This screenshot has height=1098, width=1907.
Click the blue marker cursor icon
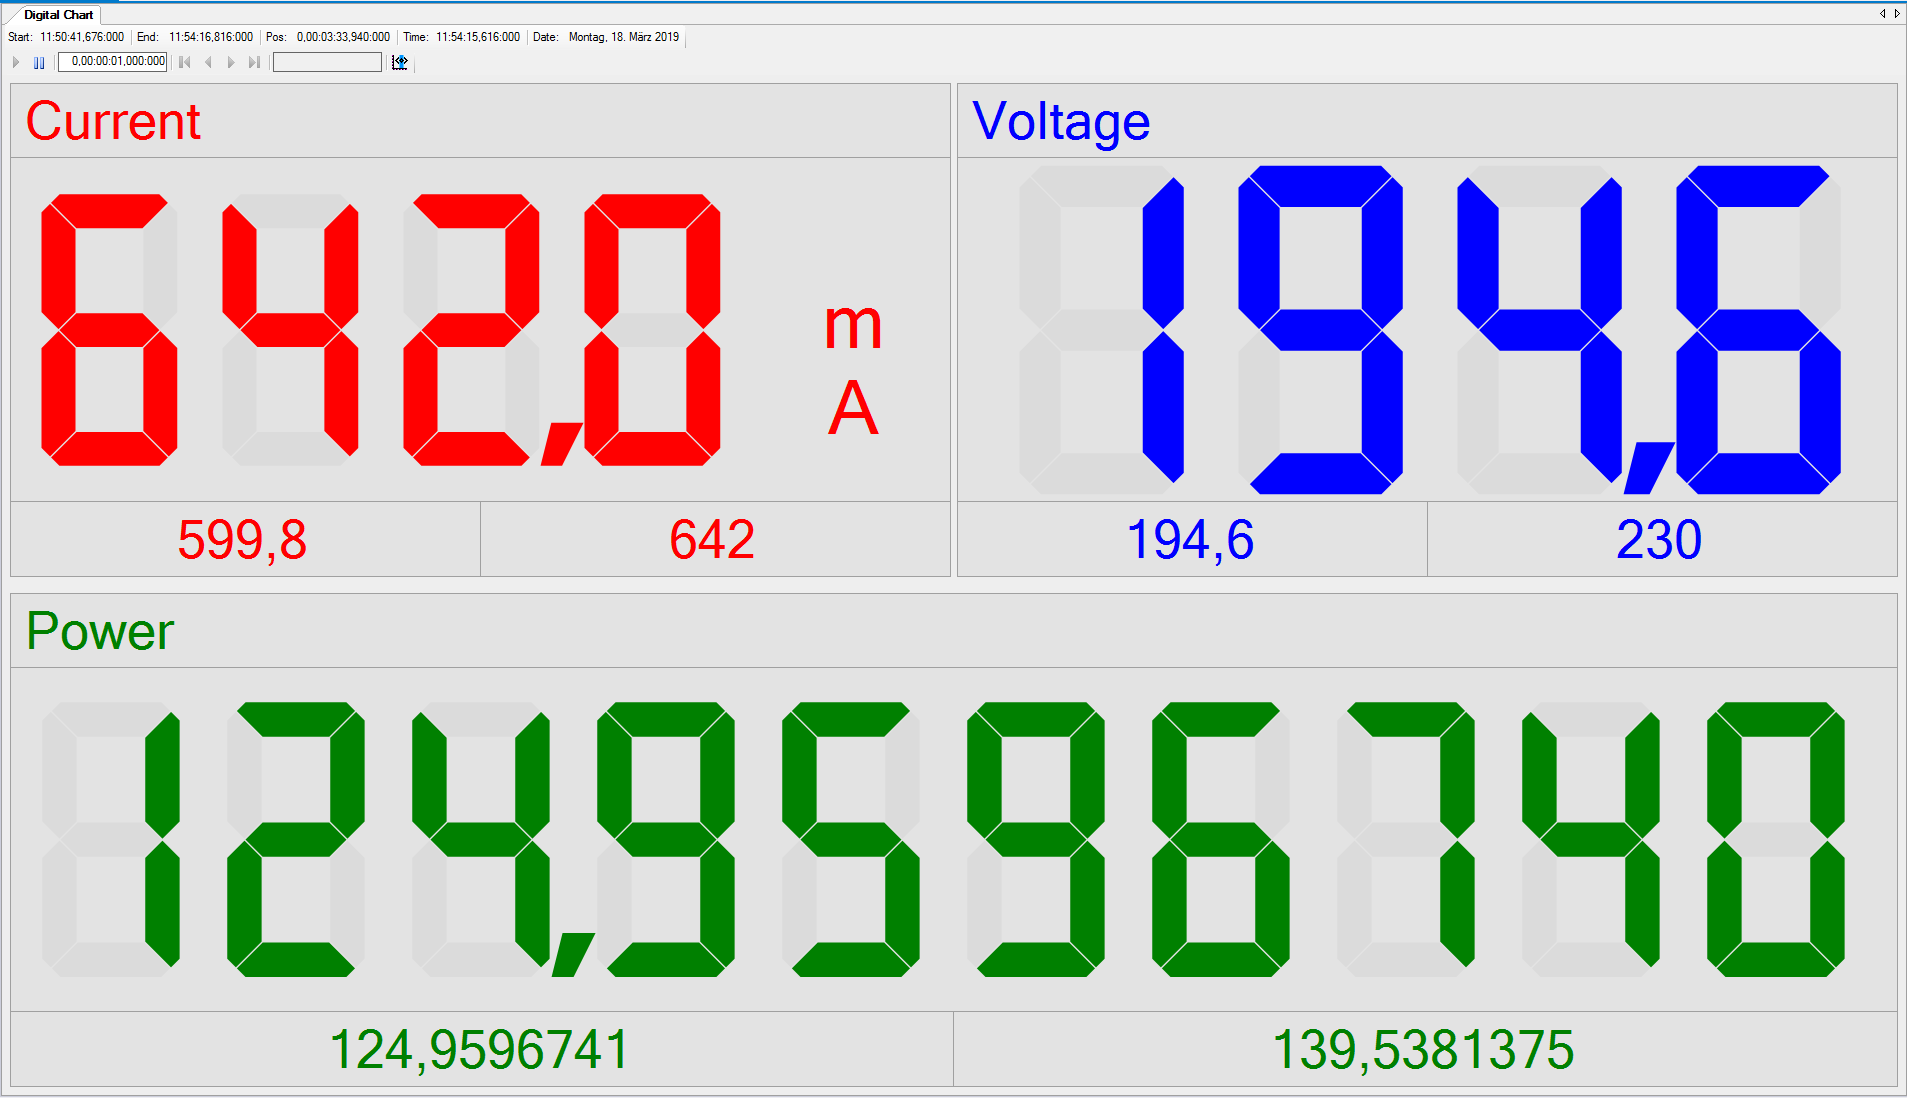tap(400, 62)
